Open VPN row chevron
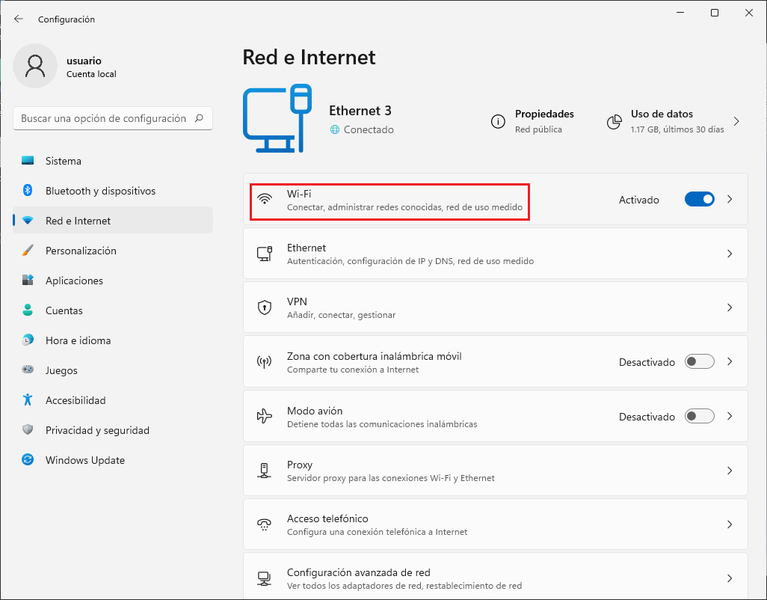 (730, 308)
